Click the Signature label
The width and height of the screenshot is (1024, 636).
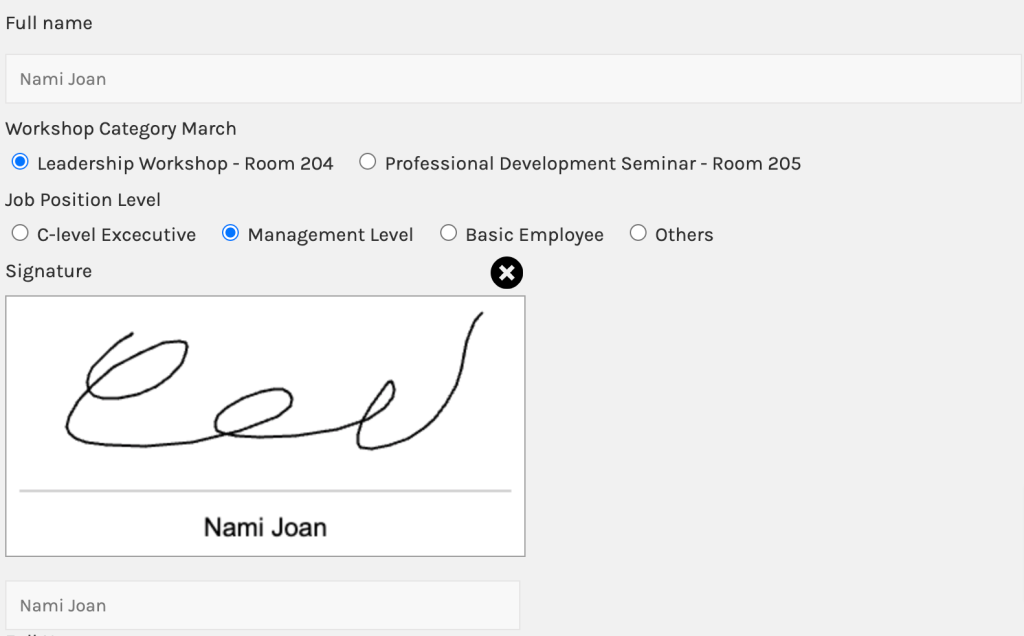[49, 271]
